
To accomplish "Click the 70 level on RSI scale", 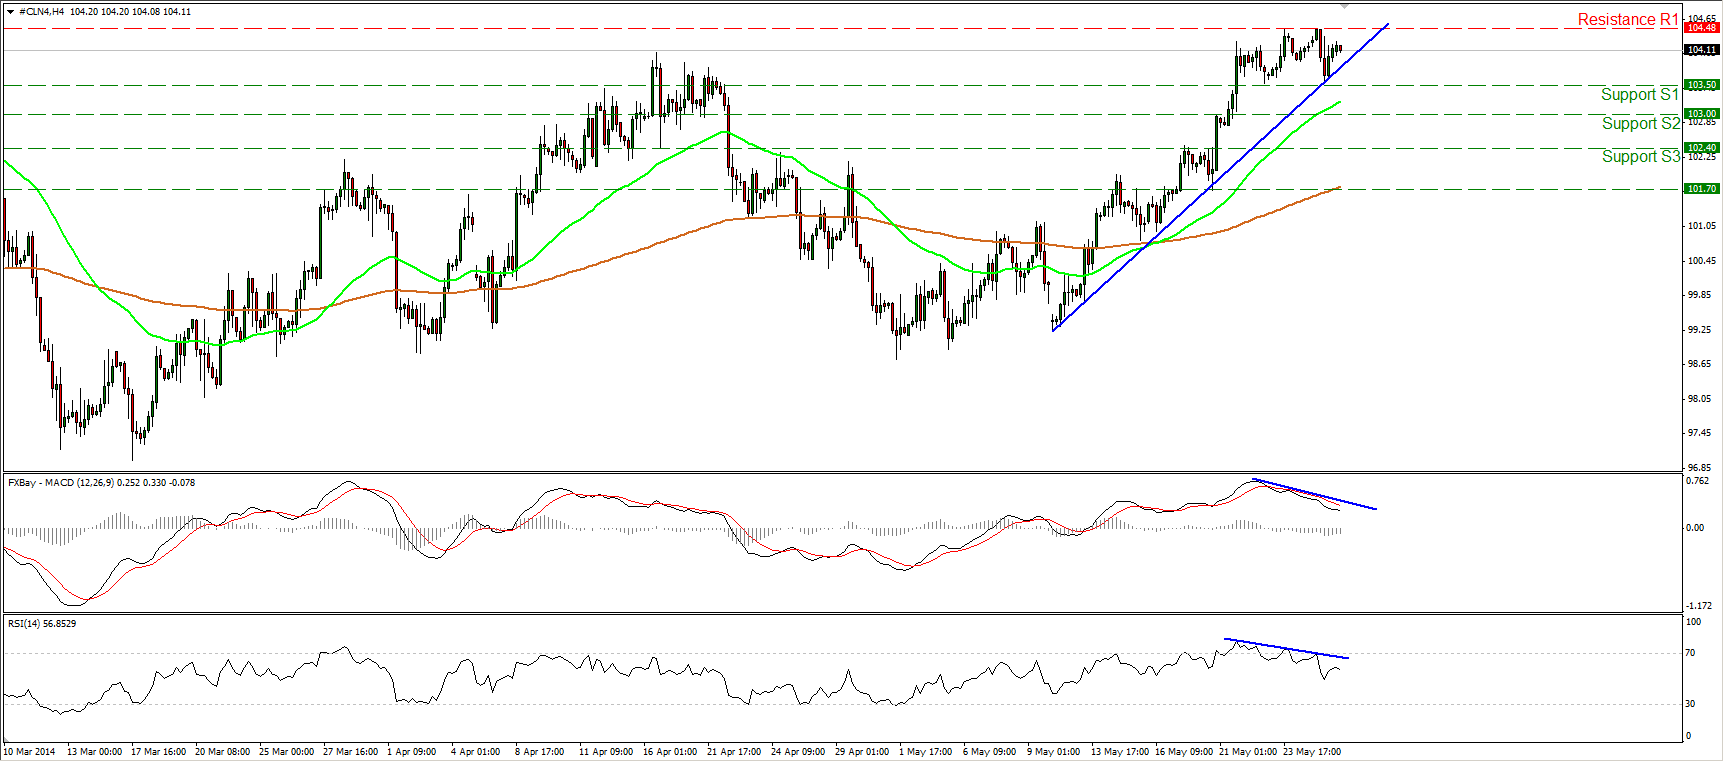I will click(1690, 653).
